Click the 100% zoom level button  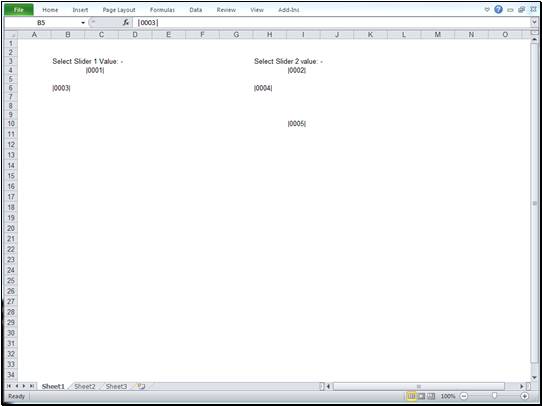(448, 396)
